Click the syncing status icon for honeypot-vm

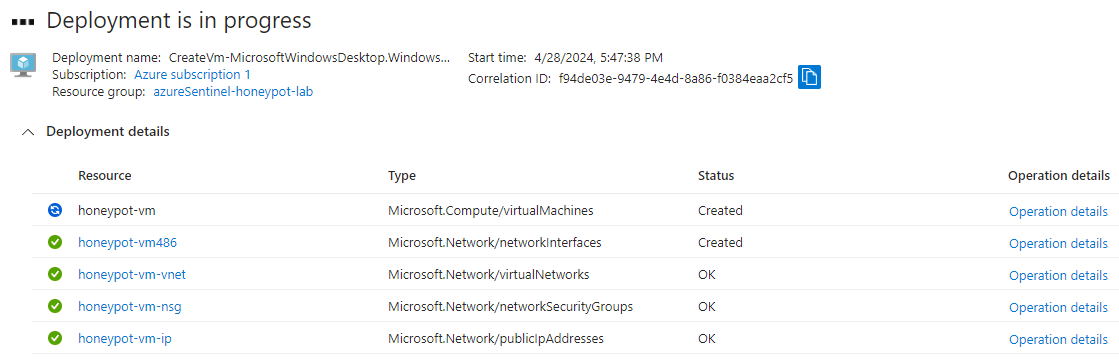point(55,210)
